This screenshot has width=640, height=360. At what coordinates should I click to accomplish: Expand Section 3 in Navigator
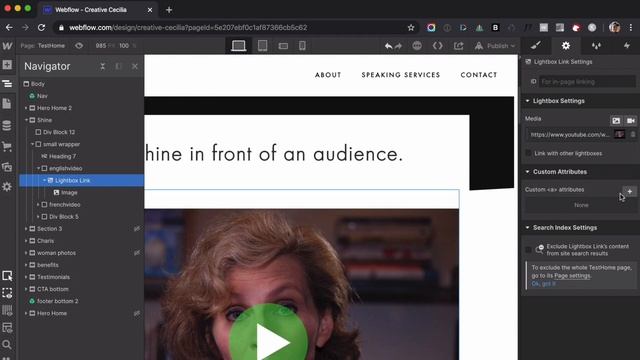pyautogui.click(x=26, y=229)
